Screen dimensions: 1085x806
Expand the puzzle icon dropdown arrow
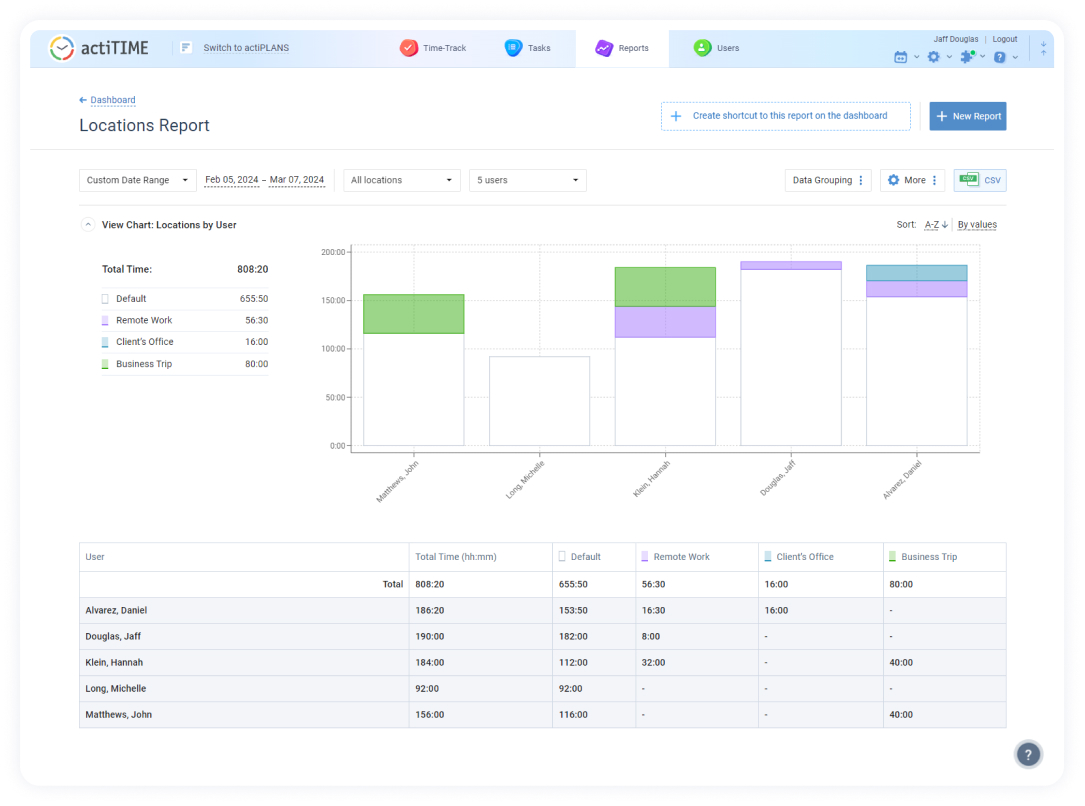coord(983,57)
